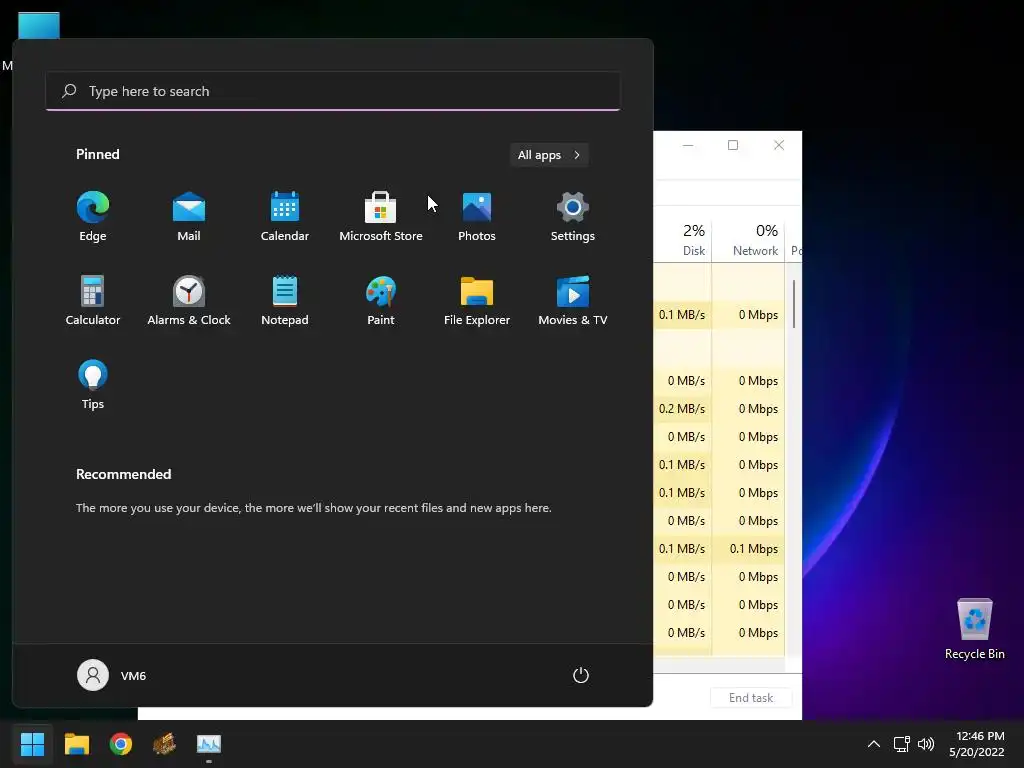Launch Alarms & Clock

pos(189,300)
